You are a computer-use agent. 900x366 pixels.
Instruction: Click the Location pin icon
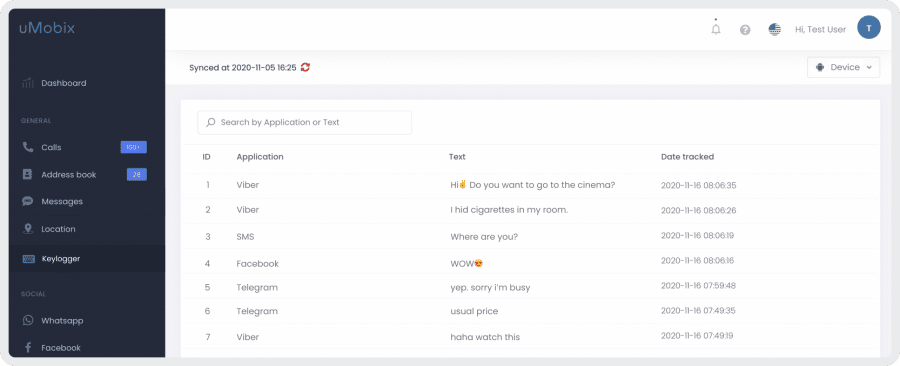[28, 229]
